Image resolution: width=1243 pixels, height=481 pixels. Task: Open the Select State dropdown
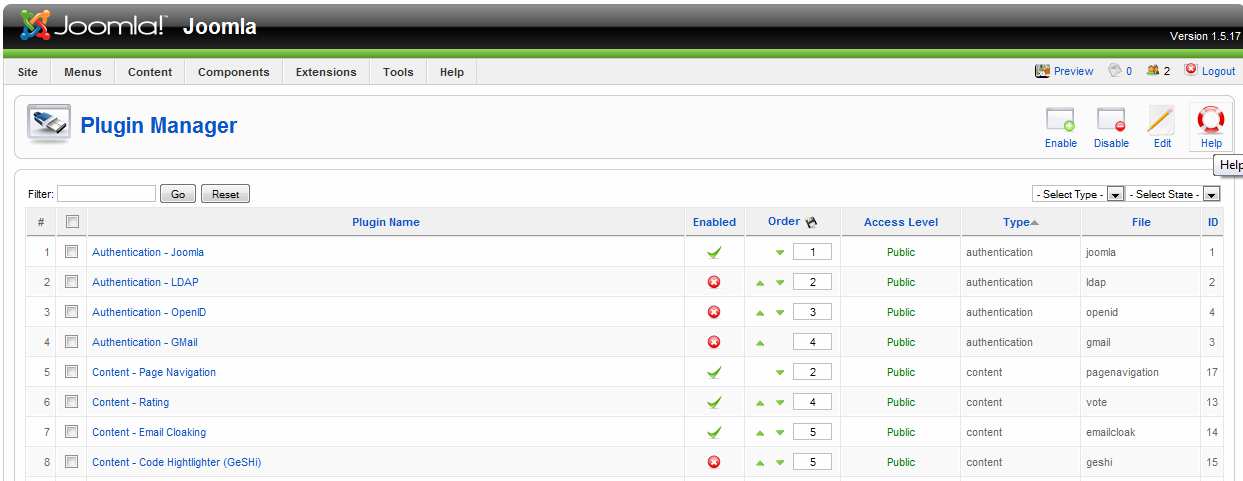point(1173,194)
